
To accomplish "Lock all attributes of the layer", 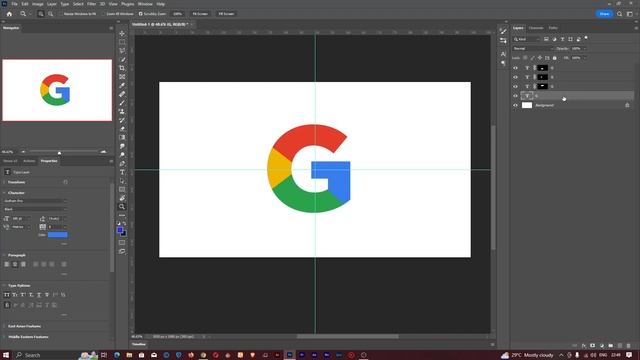I will (555, 58).
